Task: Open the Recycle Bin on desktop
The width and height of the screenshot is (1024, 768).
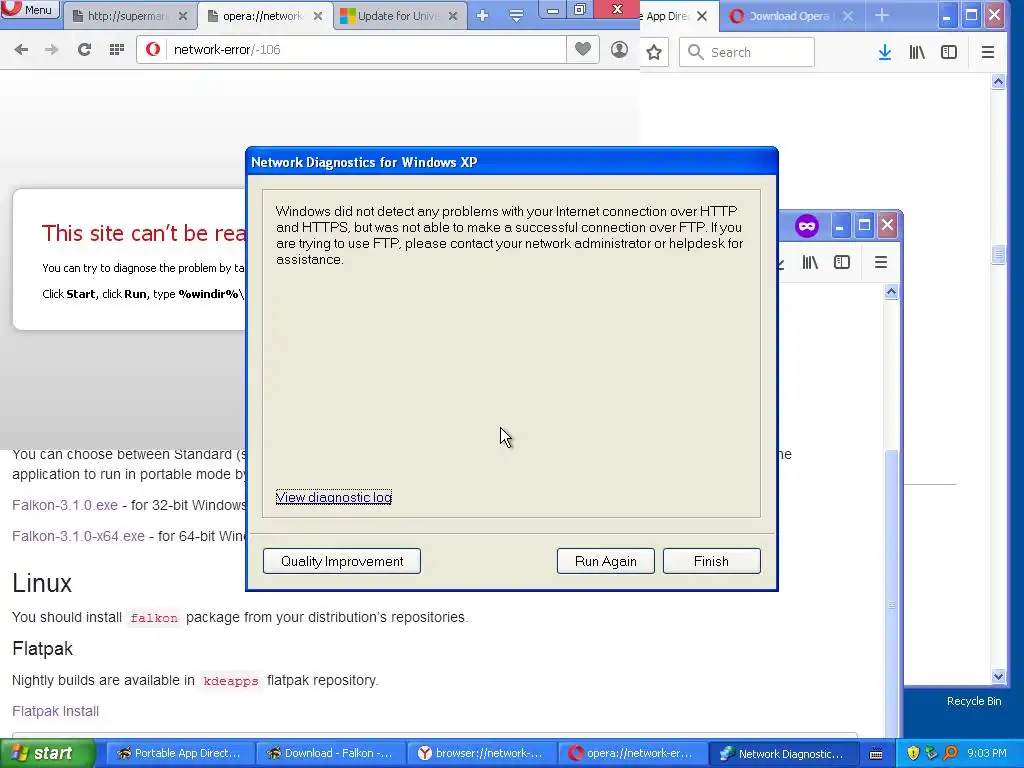Action: click(974, 701)
